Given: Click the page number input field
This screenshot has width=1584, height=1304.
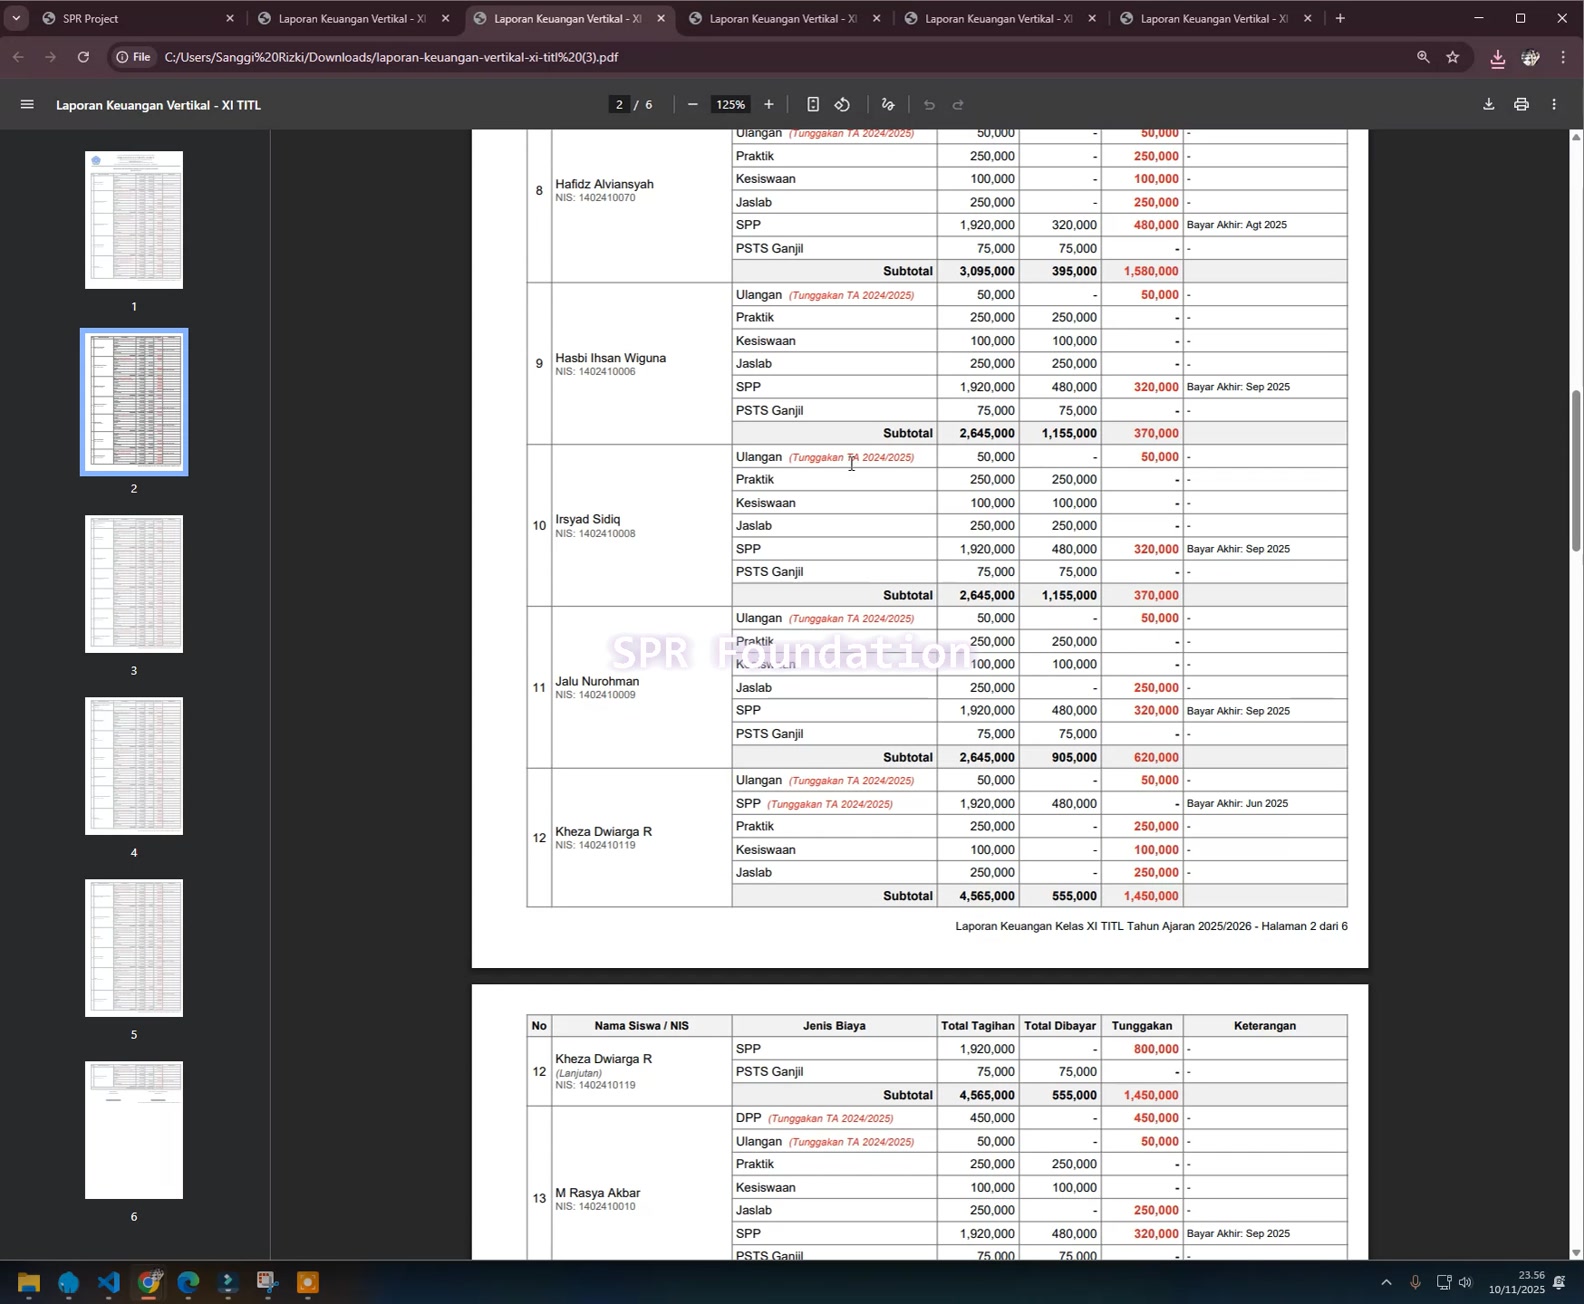Looking at the screenshot, I should pos(619,104).
